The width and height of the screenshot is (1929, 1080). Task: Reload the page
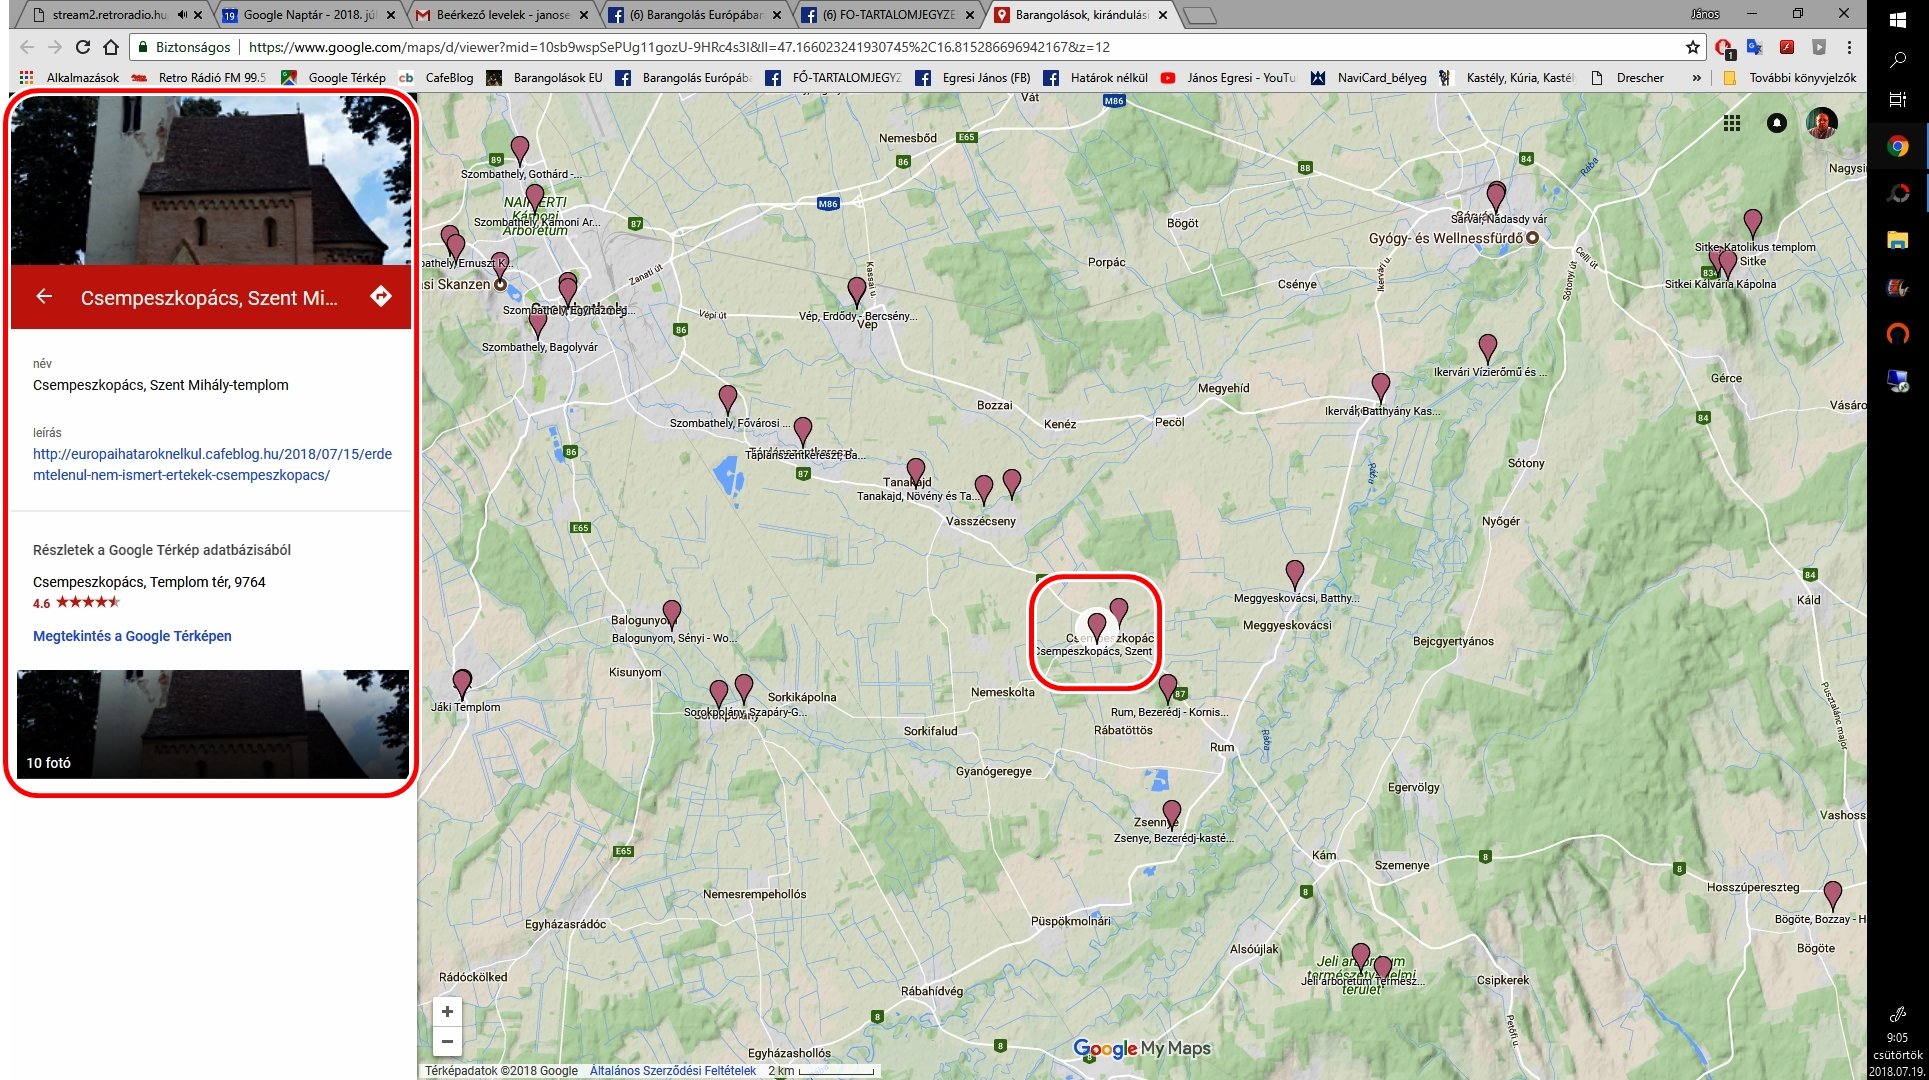pyautogui.click(x=83, y=47)
